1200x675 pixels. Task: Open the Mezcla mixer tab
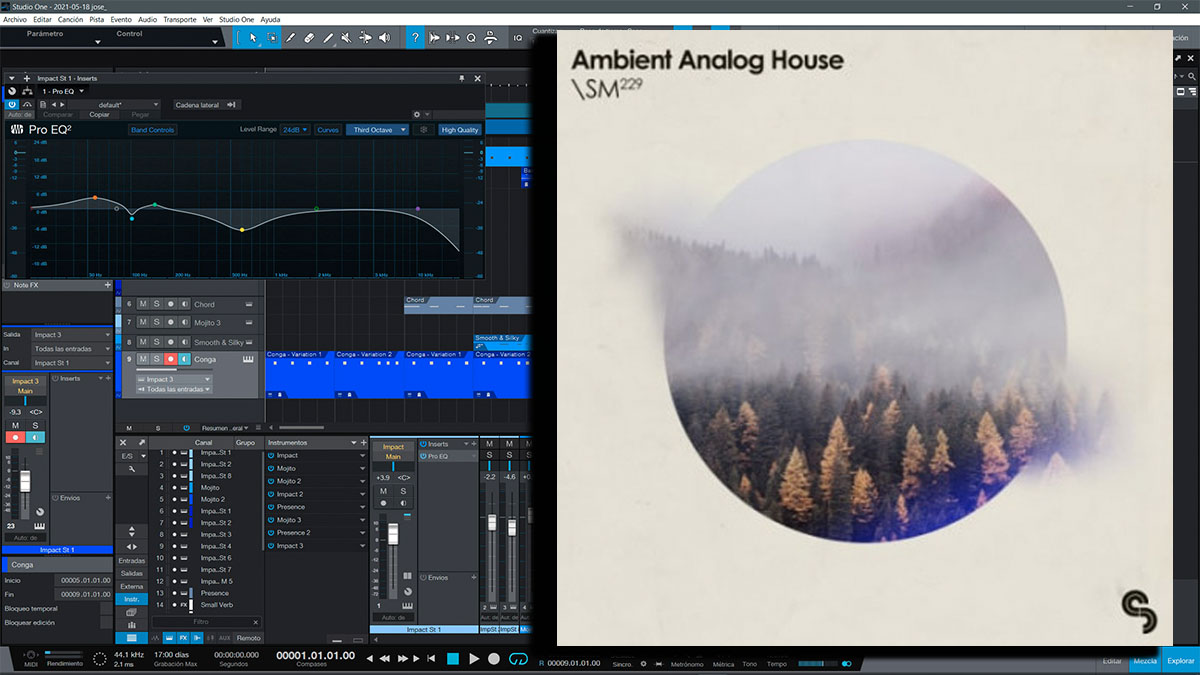(x=1145, y=661)
